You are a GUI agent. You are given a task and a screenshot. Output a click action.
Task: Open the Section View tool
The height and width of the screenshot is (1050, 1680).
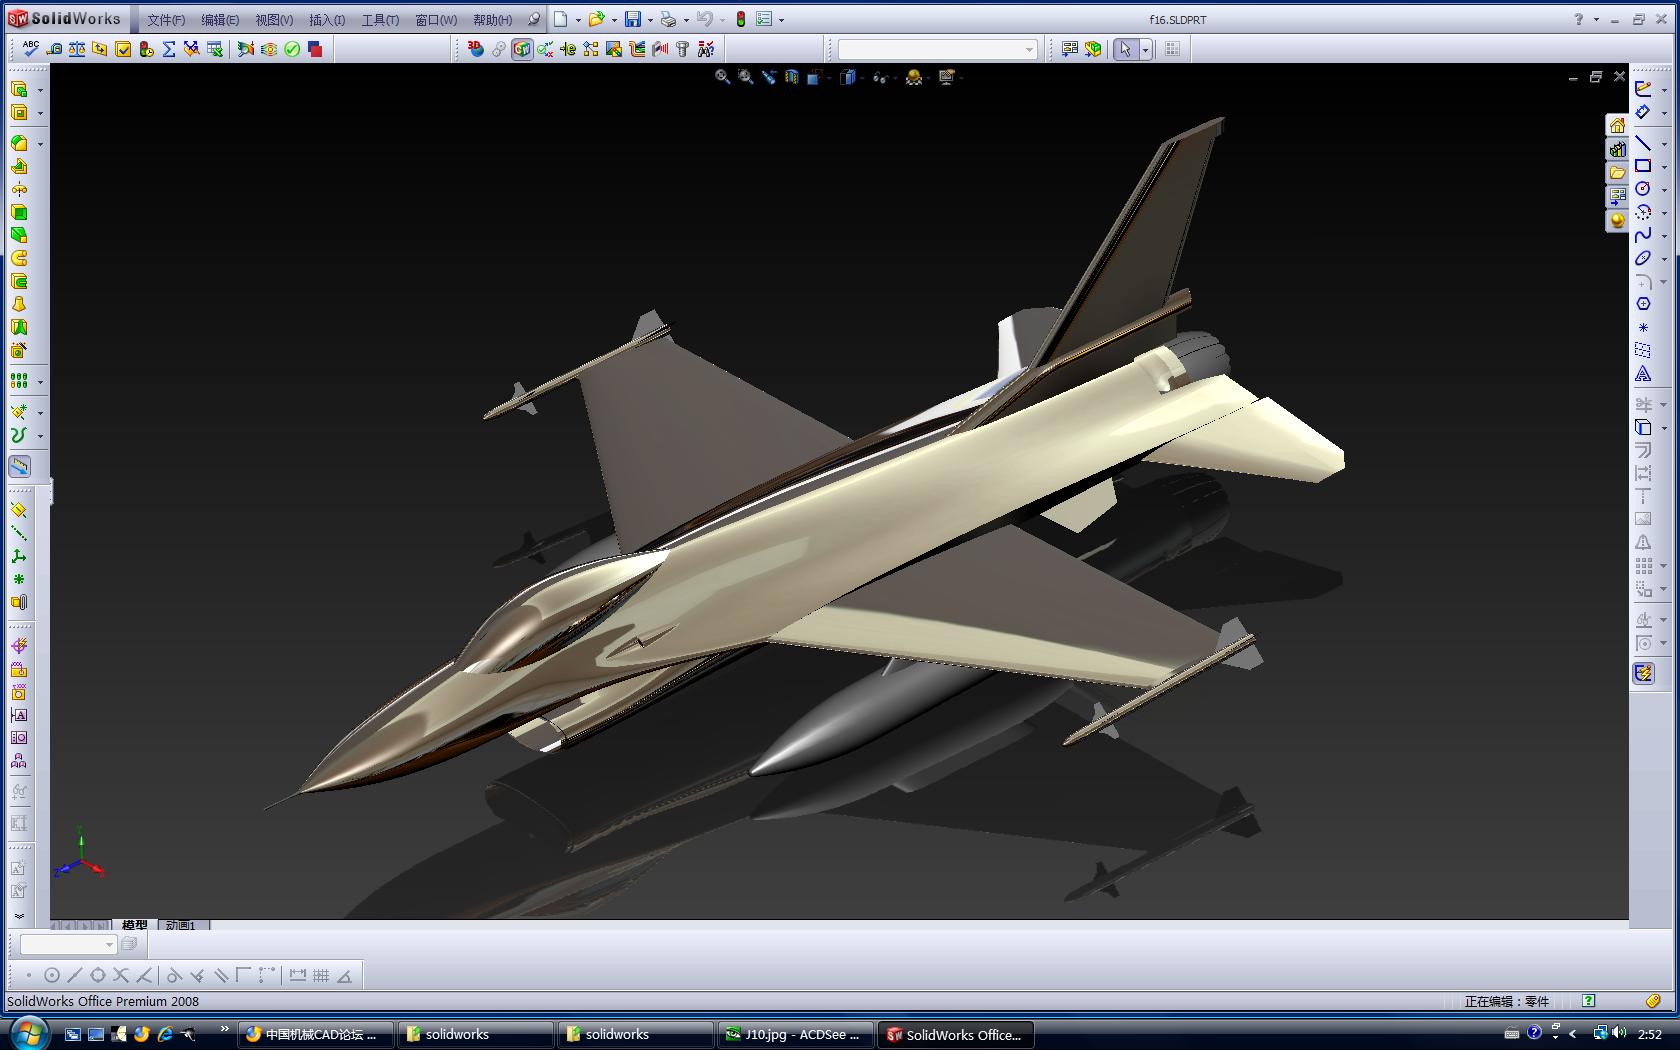(x=791, y=77)
